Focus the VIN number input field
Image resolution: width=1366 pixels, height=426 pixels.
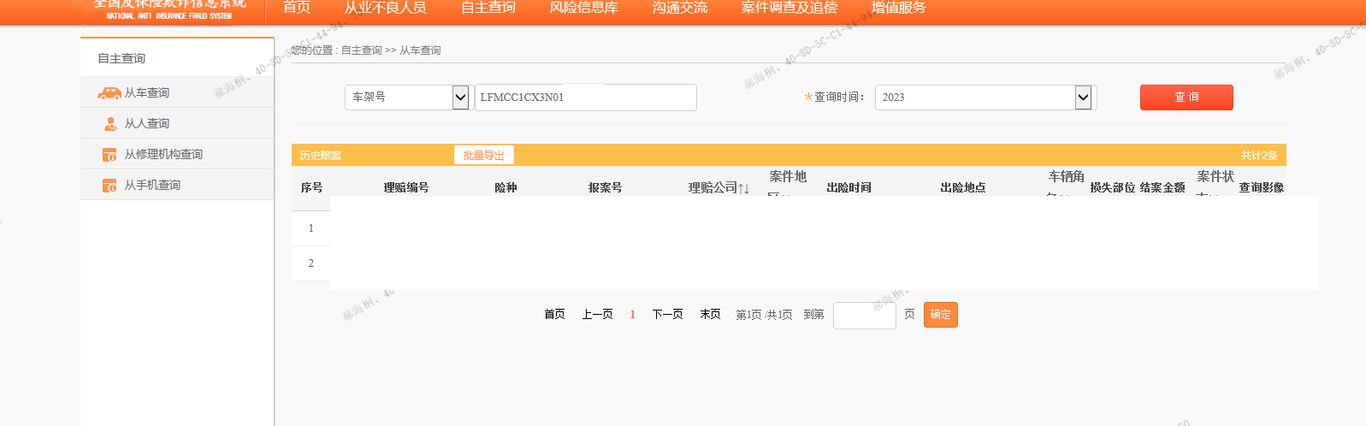tap(585, 97)
